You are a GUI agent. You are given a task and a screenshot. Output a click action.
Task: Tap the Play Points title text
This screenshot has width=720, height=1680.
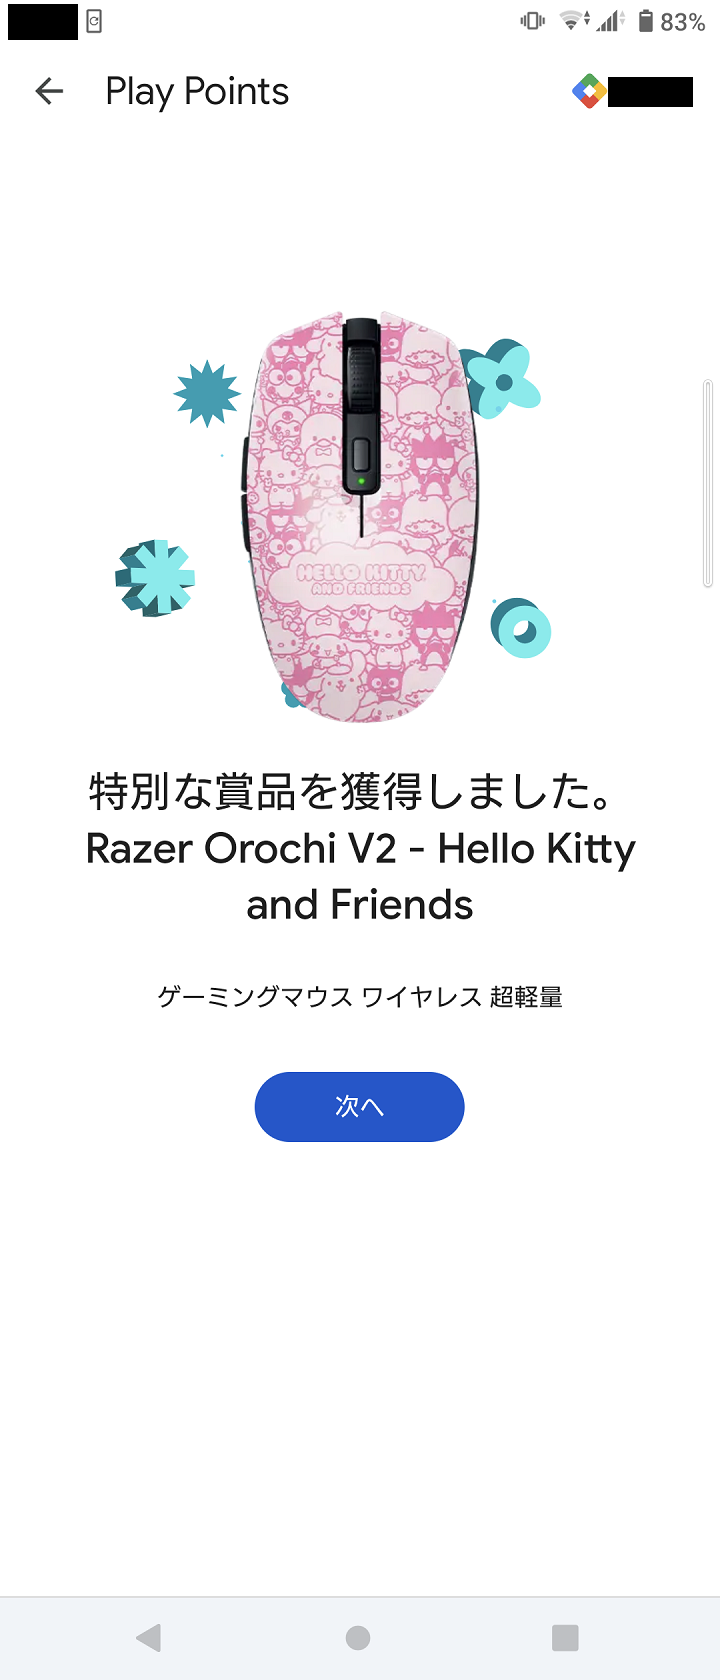pyautogui.click(x=197, y=92)
